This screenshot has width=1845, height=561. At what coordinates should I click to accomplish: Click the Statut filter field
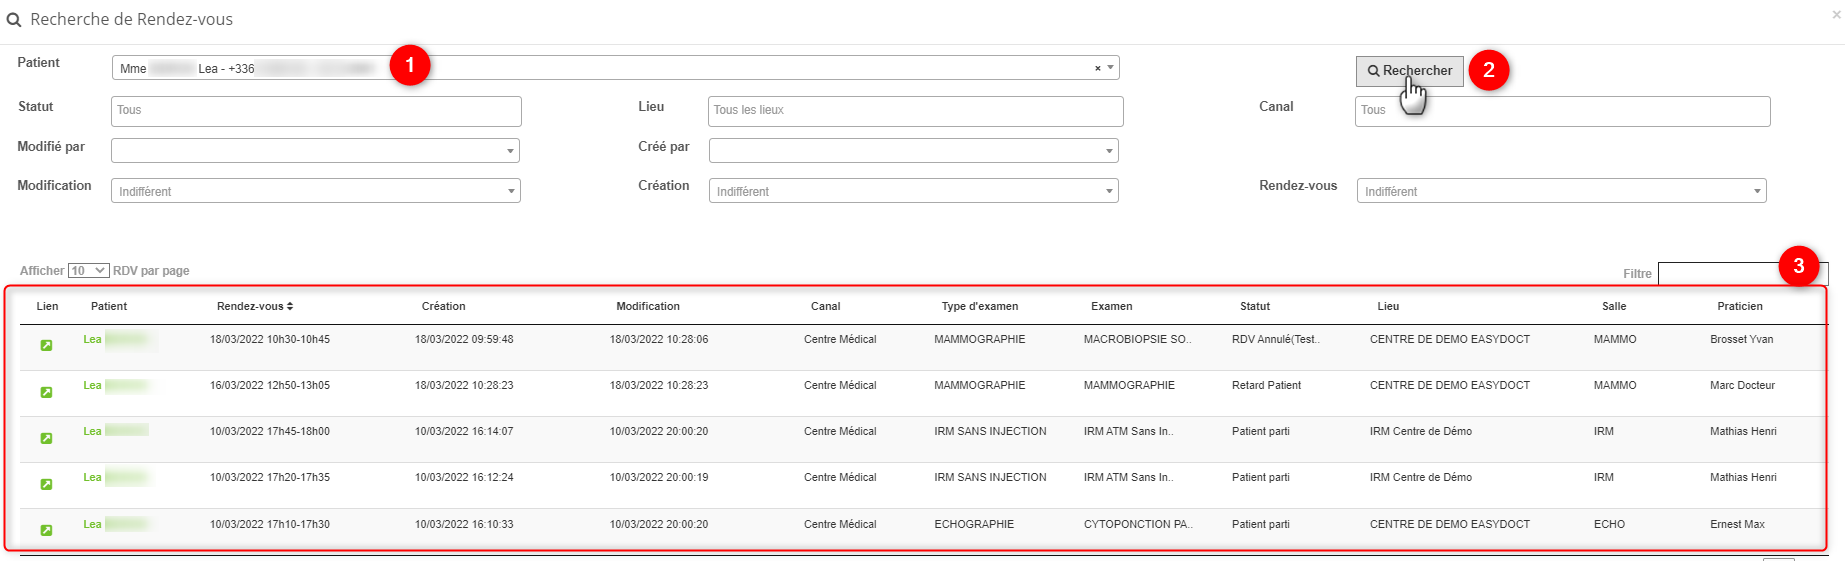[x=315, y=111]
